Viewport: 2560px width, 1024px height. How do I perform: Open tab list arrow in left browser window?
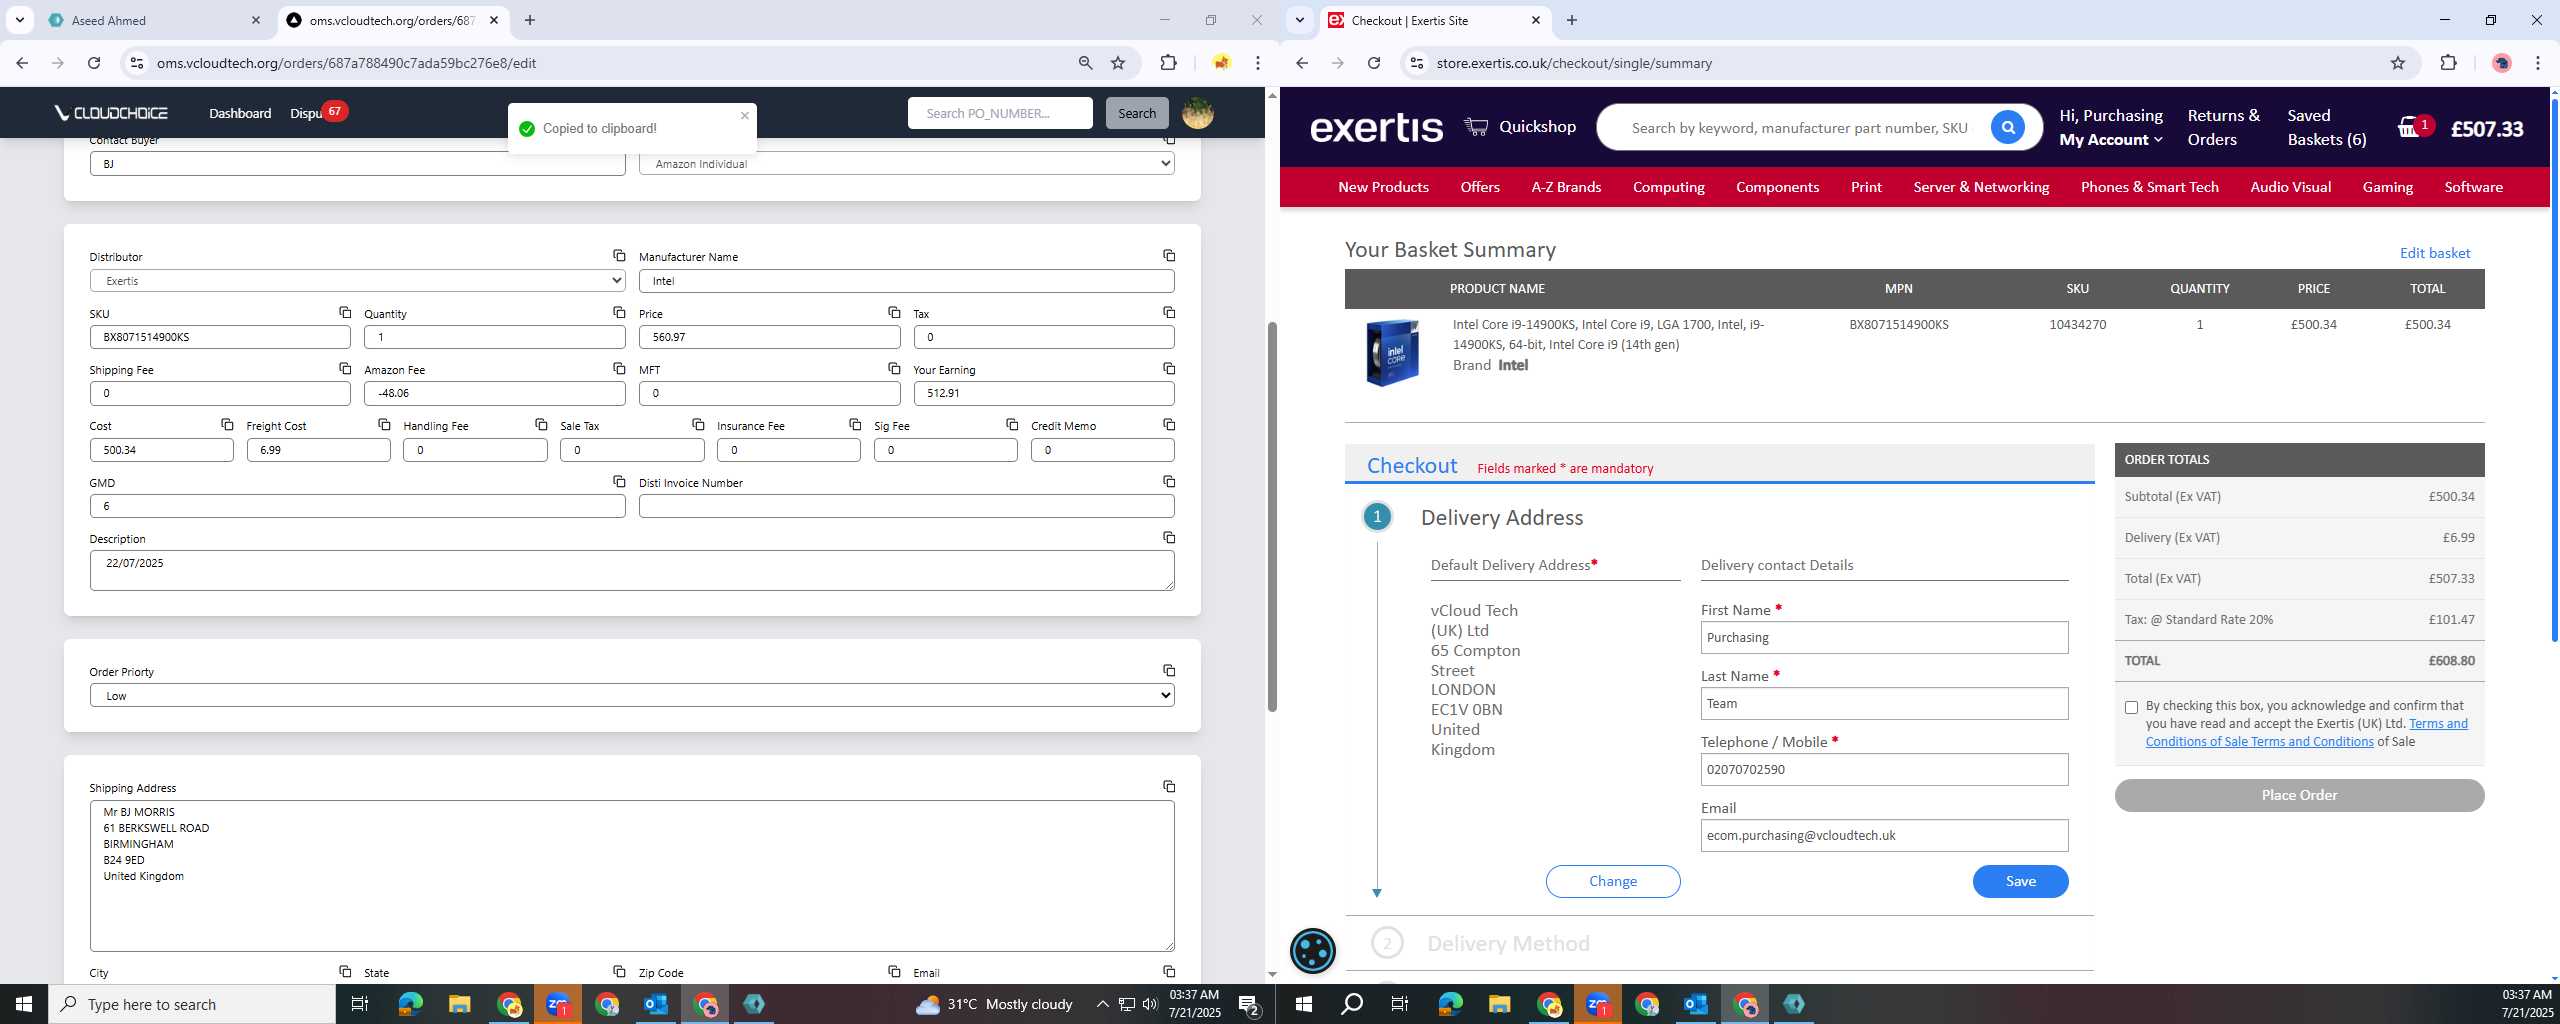point(19,20)
